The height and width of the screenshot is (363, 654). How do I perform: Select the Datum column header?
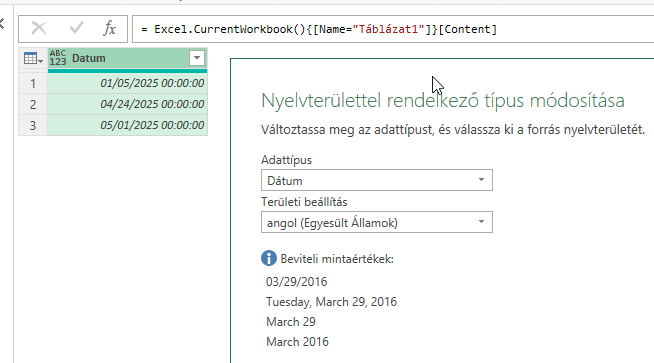[127, 58]
